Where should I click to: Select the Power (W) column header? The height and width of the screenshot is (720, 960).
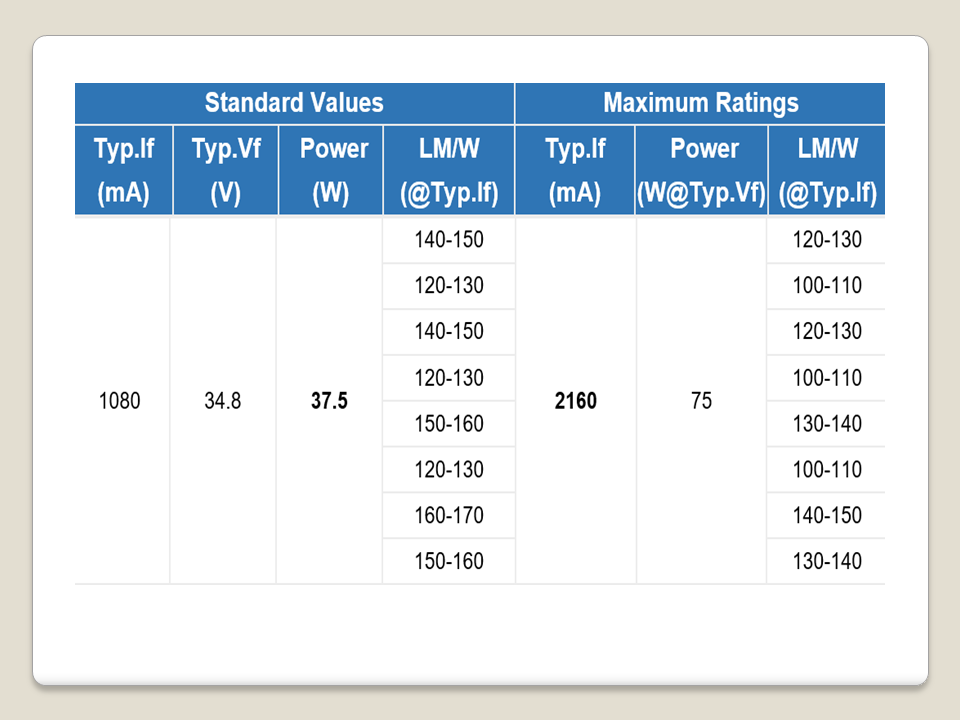(x=329, y=170)
